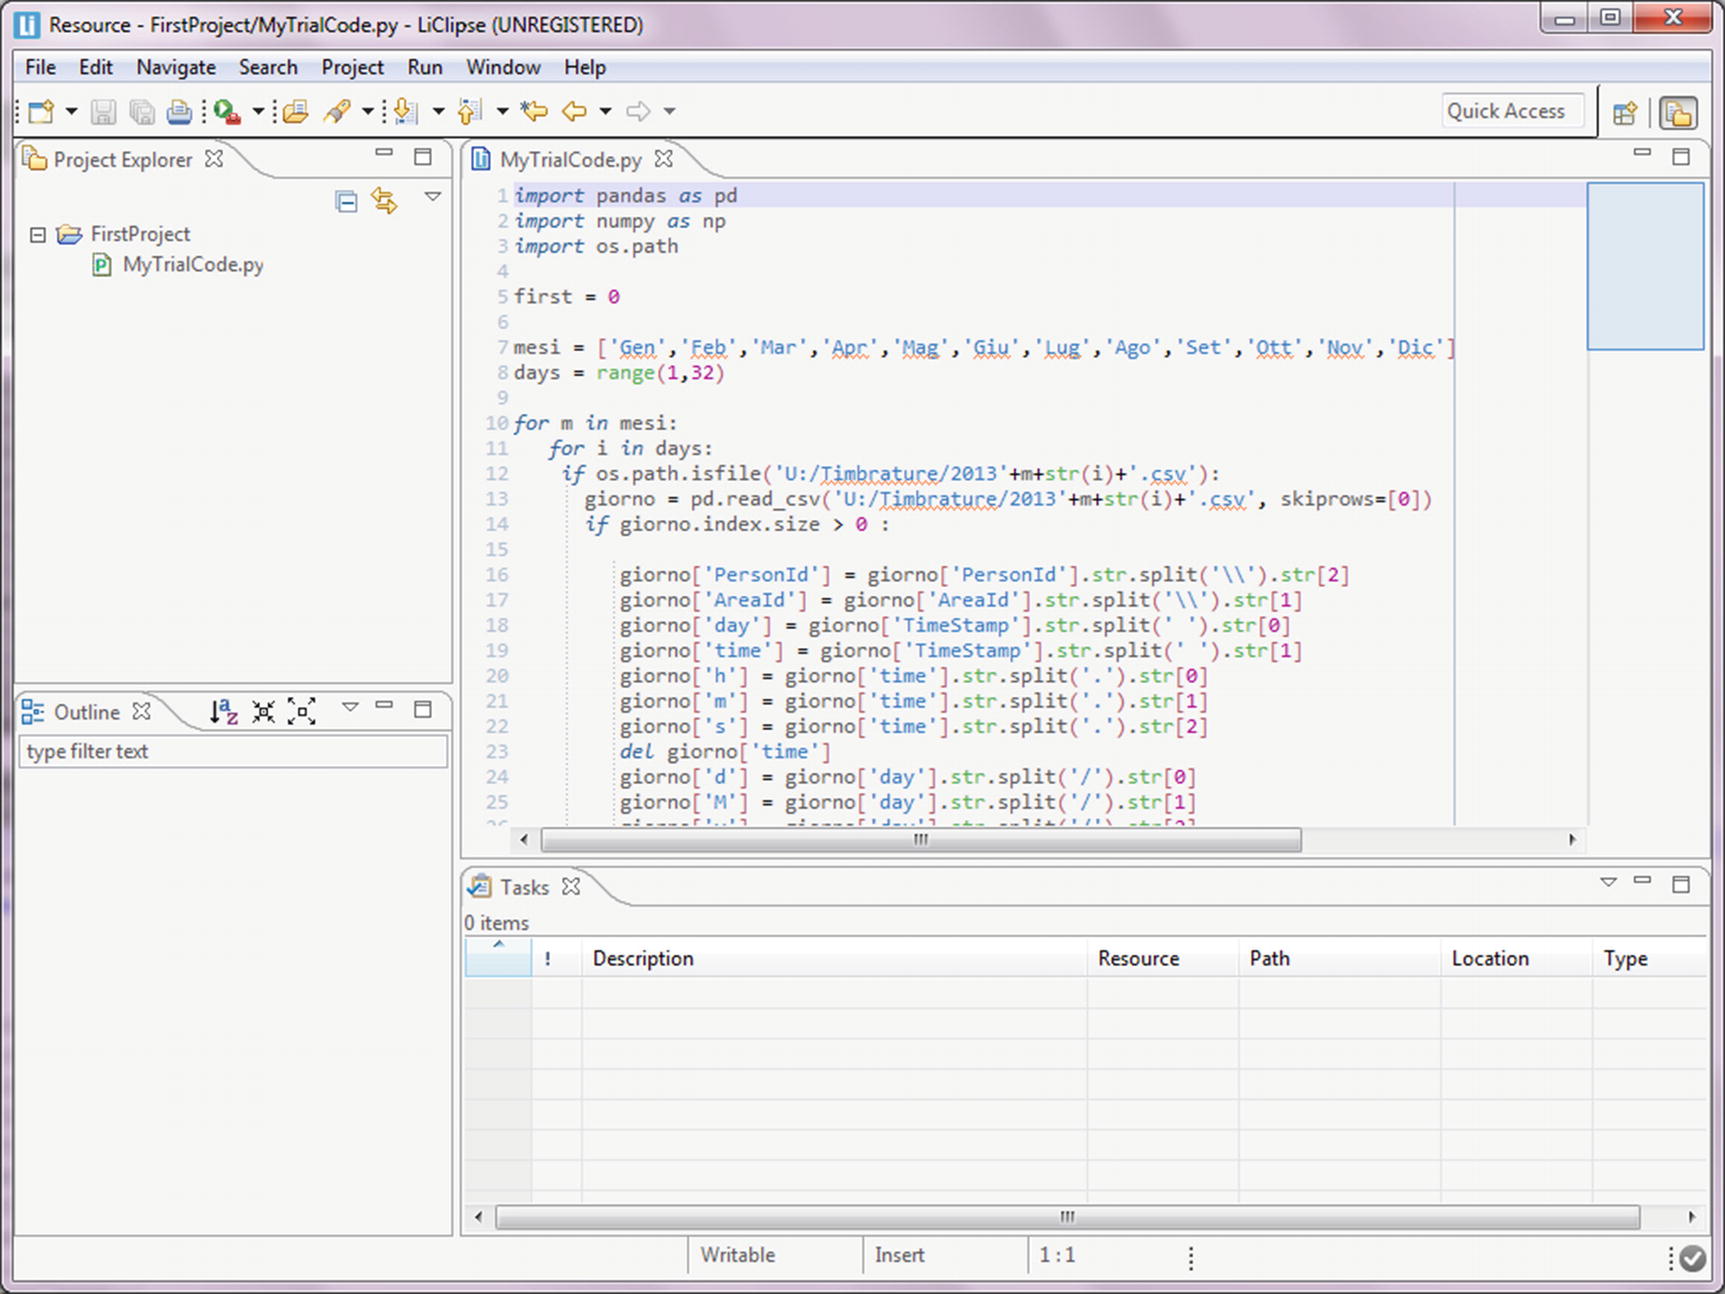Toggle alphabetical sort in Outline

pos(224,712)
